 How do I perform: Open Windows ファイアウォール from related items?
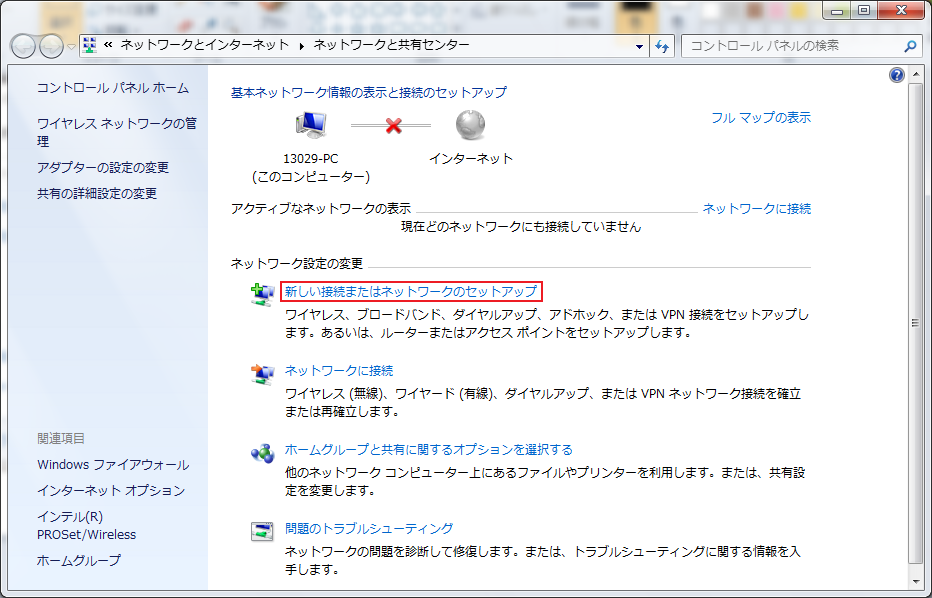coord(113,464)
